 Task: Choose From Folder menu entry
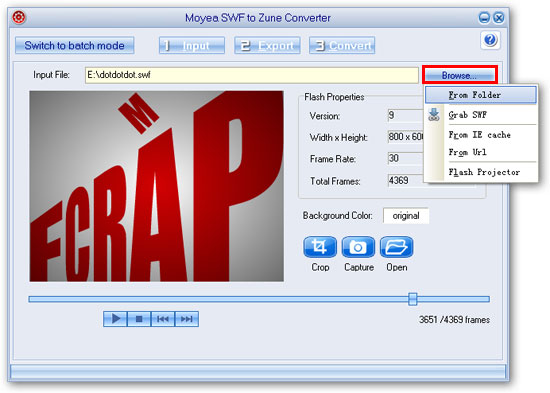(x=481, y=95)
